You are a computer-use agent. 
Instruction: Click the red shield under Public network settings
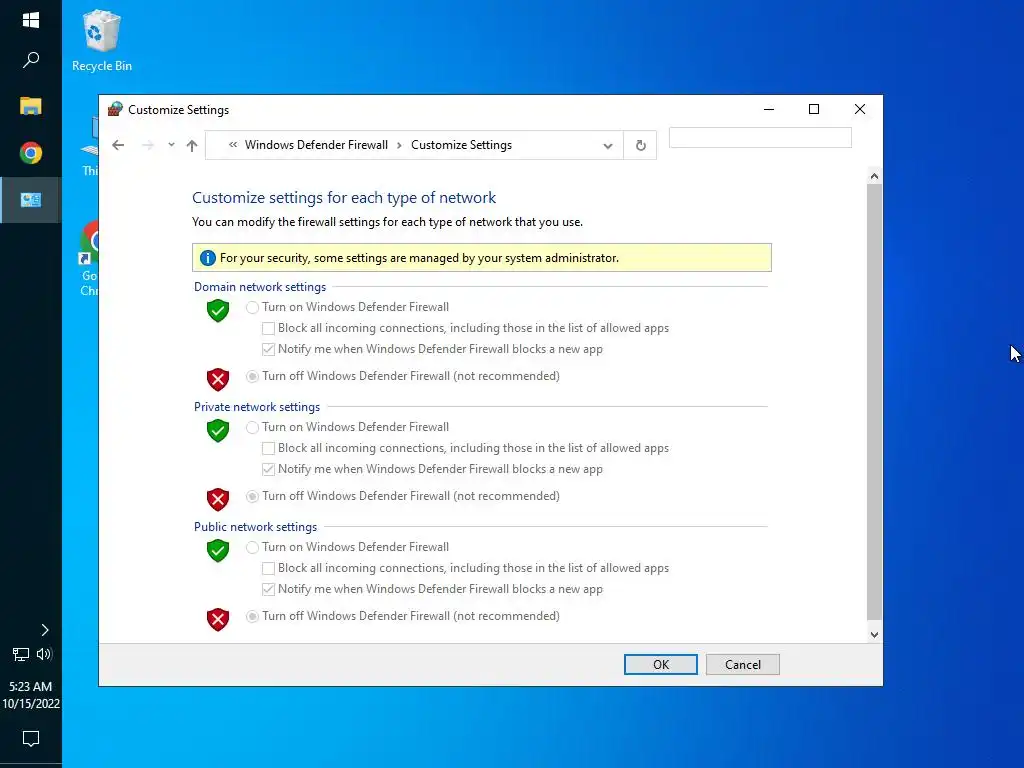pos(217,619)
